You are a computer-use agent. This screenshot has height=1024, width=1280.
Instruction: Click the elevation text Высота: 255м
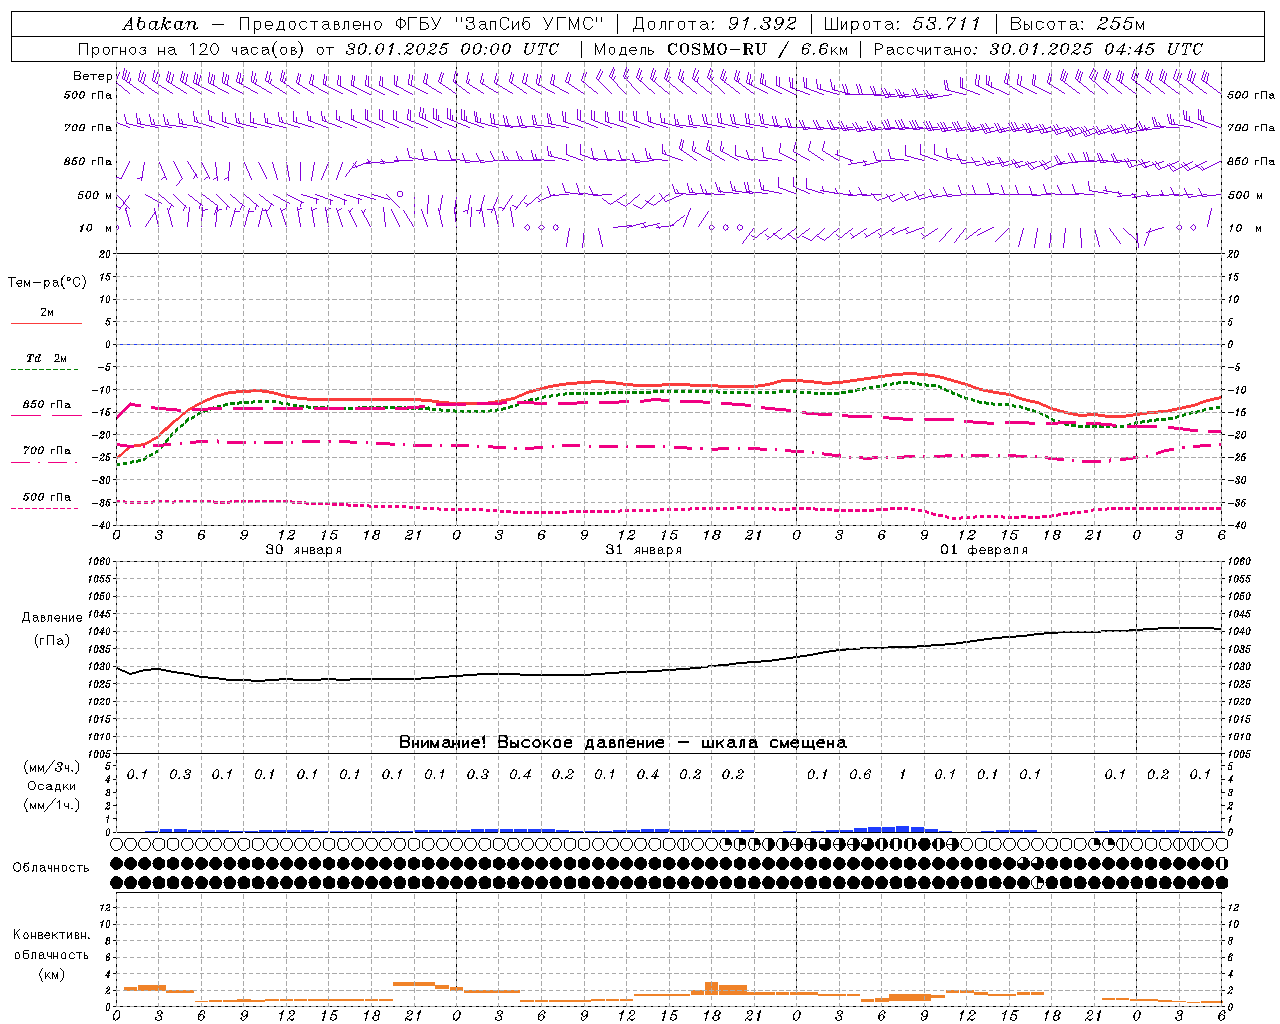click(1078, 24)
